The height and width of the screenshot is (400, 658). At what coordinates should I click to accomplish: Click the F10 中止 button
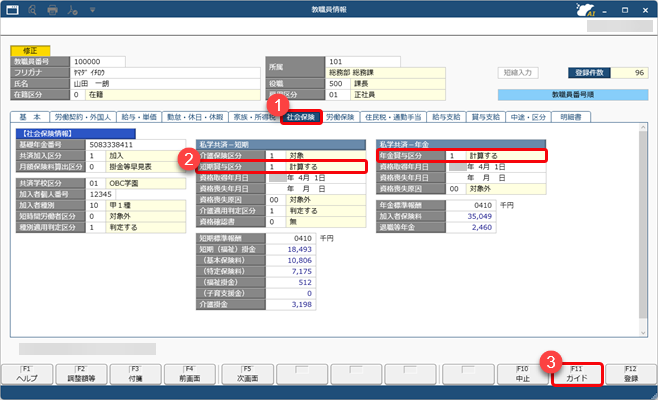pyautogui.click(x=522, y=374)
